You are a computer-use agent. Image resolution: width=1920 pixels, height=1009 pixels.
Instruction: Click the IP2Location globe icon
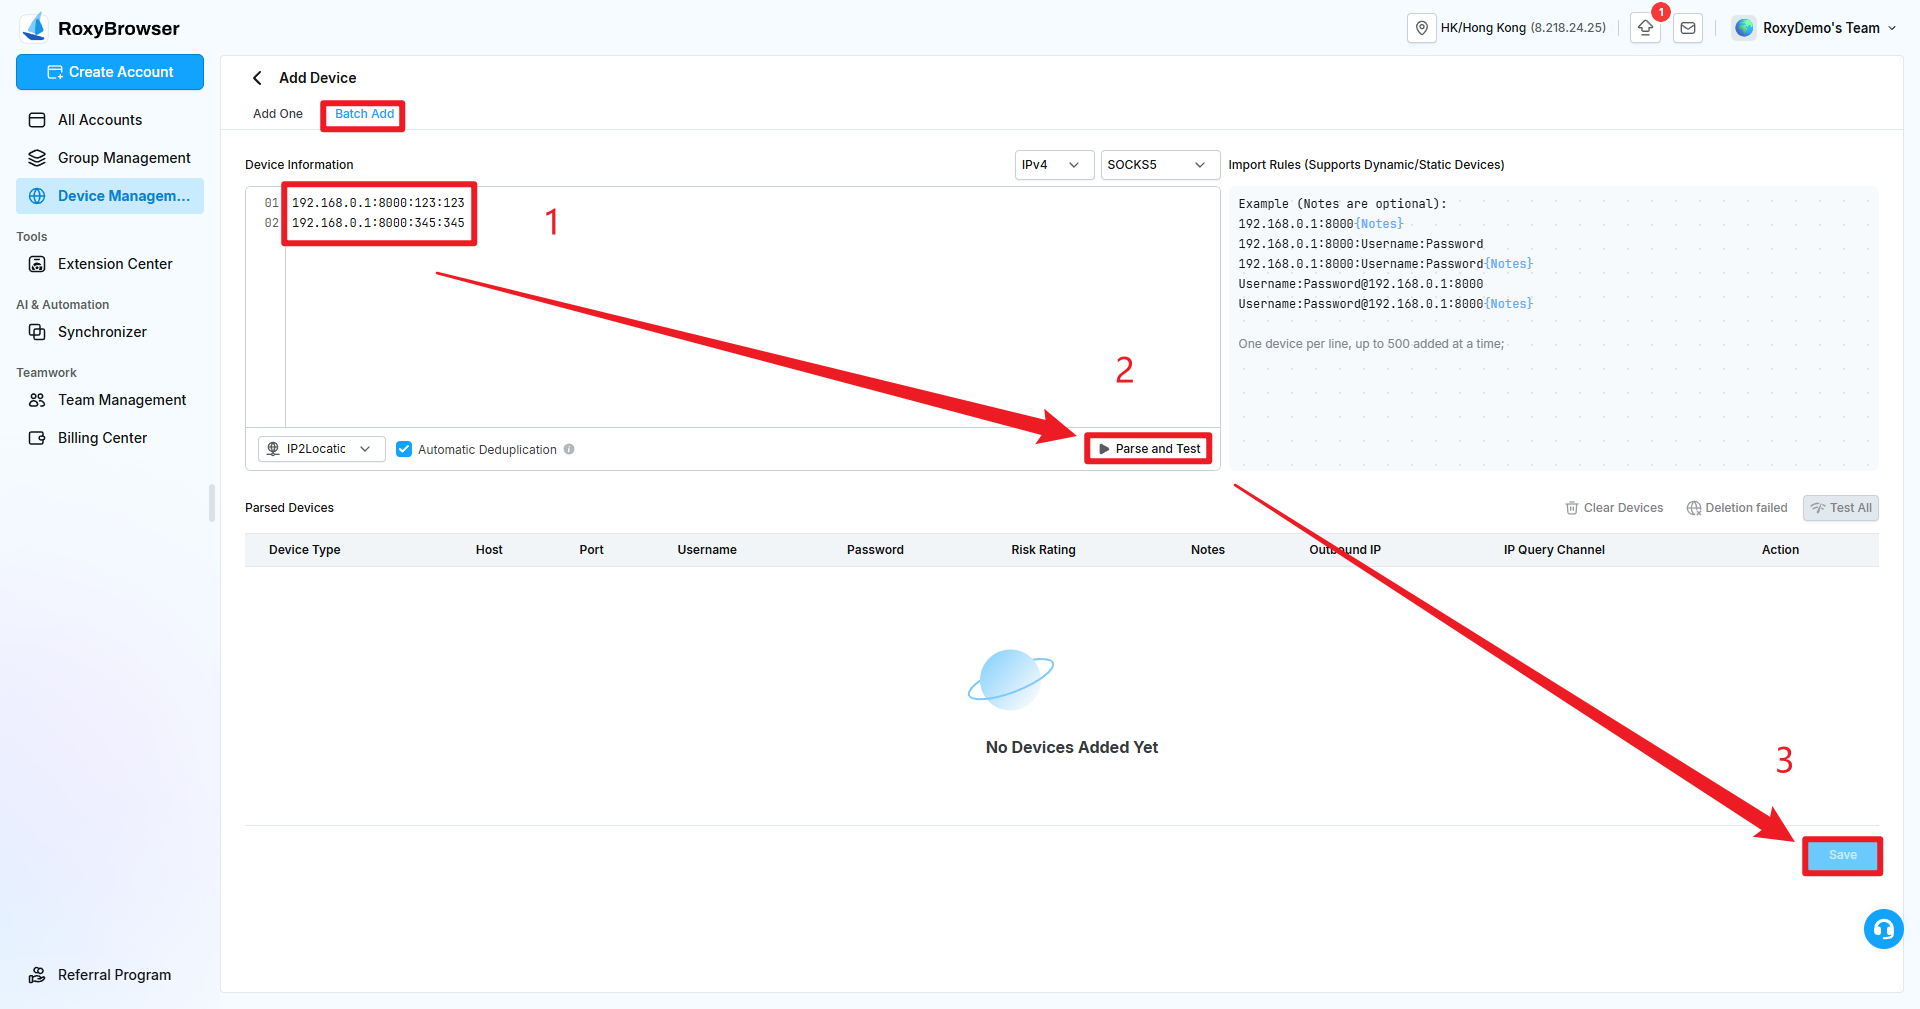pos(273,449)
